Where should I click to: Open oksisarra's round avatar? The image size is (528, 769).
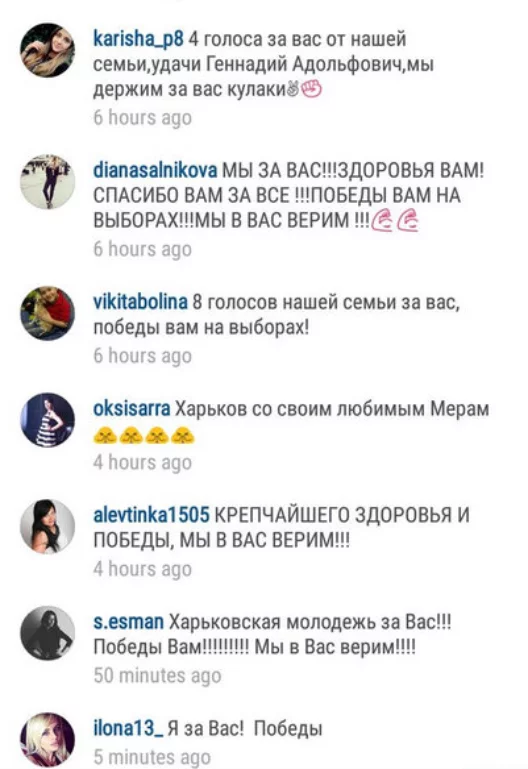[x=48, y=420]
